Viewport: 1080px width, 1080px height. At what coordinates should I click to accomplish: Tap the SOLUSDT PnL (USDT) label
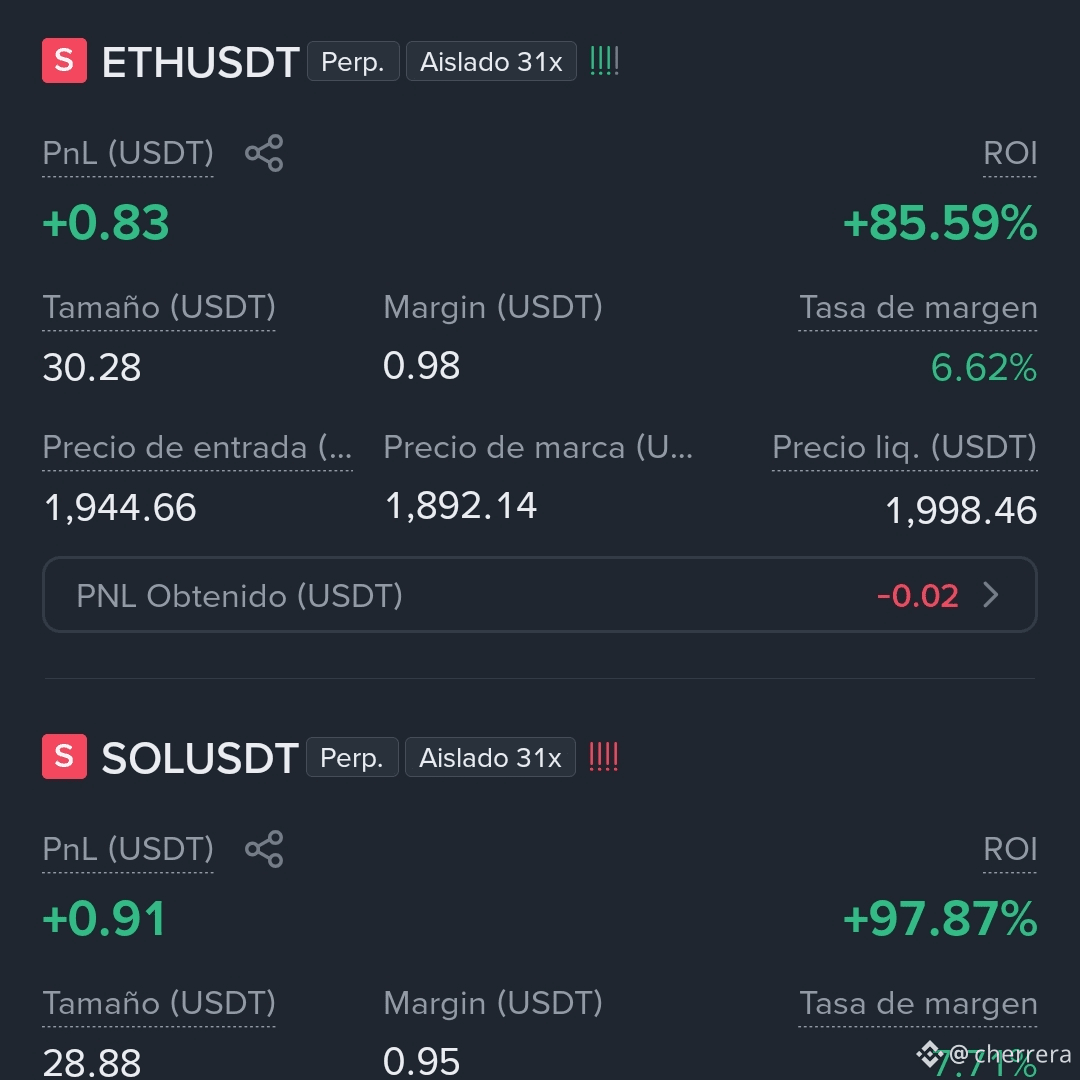[x=128, y=849]
